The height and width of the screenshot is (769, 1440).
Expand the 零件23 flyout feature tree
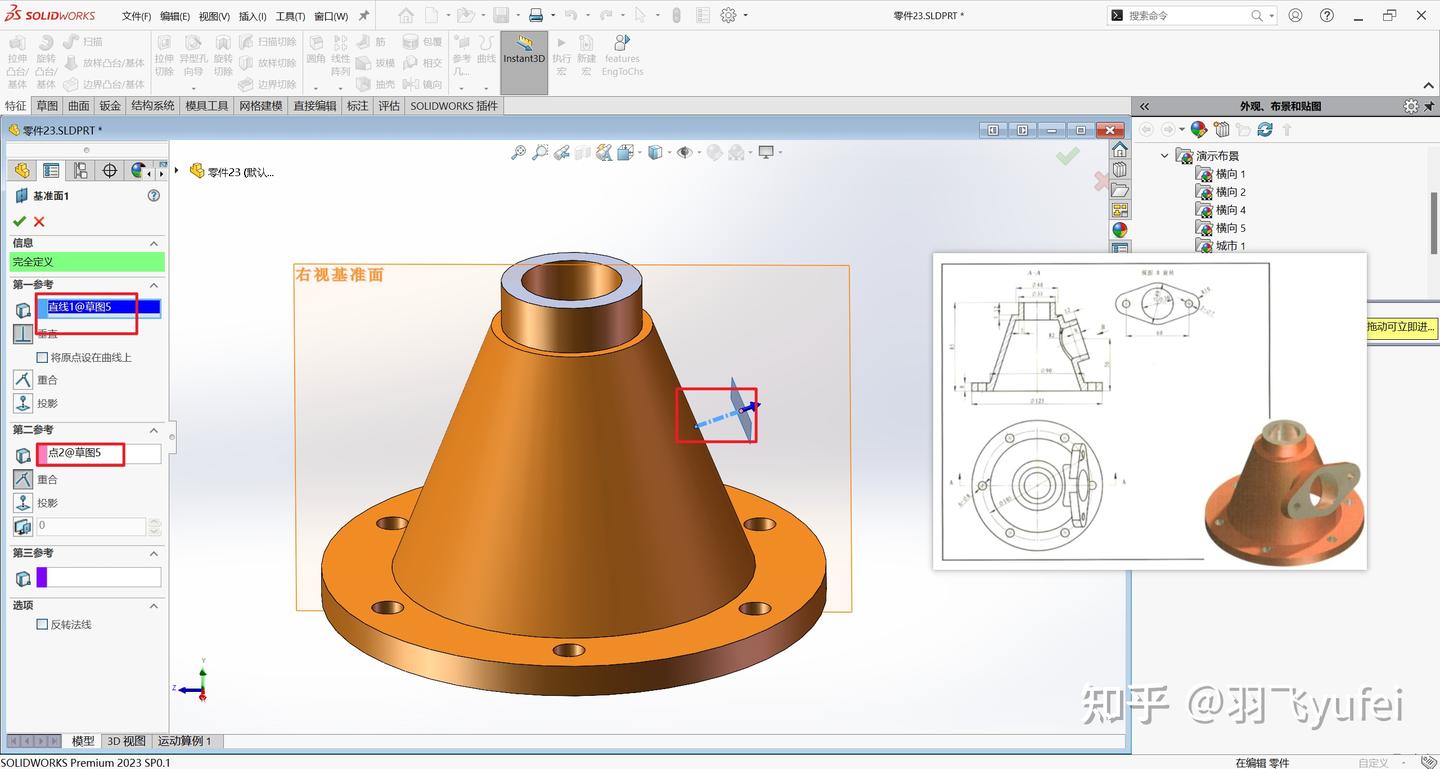coord(178,171)
